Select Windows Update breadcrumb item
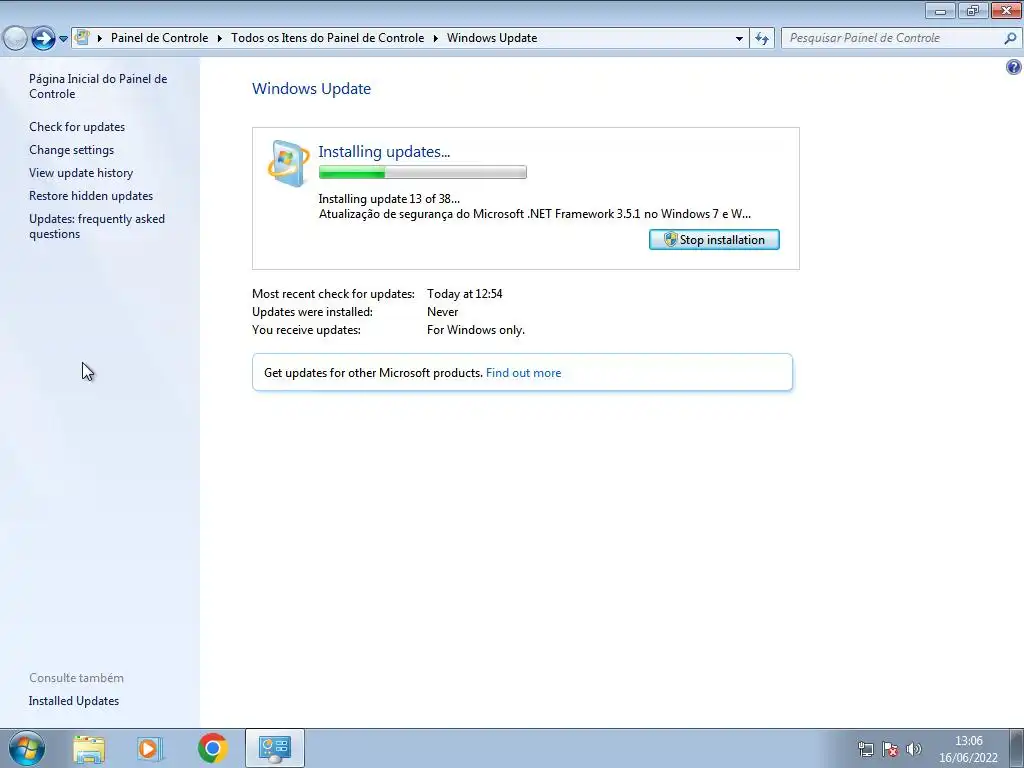1024x768 pixels. point(492,38)
